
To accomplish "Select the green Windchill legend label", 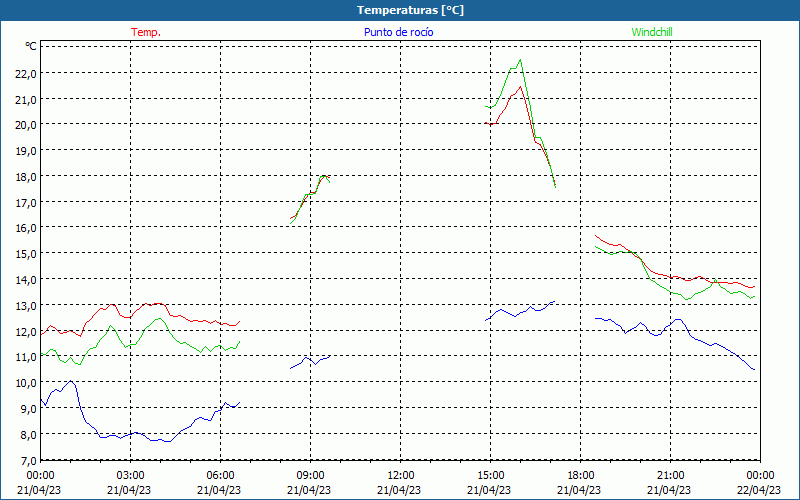I will pyautogui.click(x=652, y=32).
